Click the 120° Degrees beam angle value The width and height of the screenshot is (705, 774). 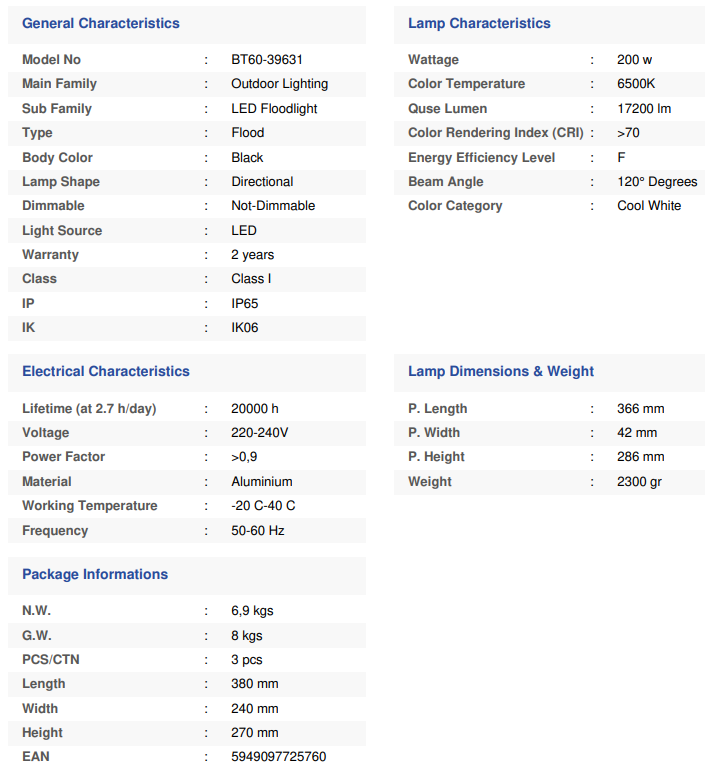tap(657, 181)
